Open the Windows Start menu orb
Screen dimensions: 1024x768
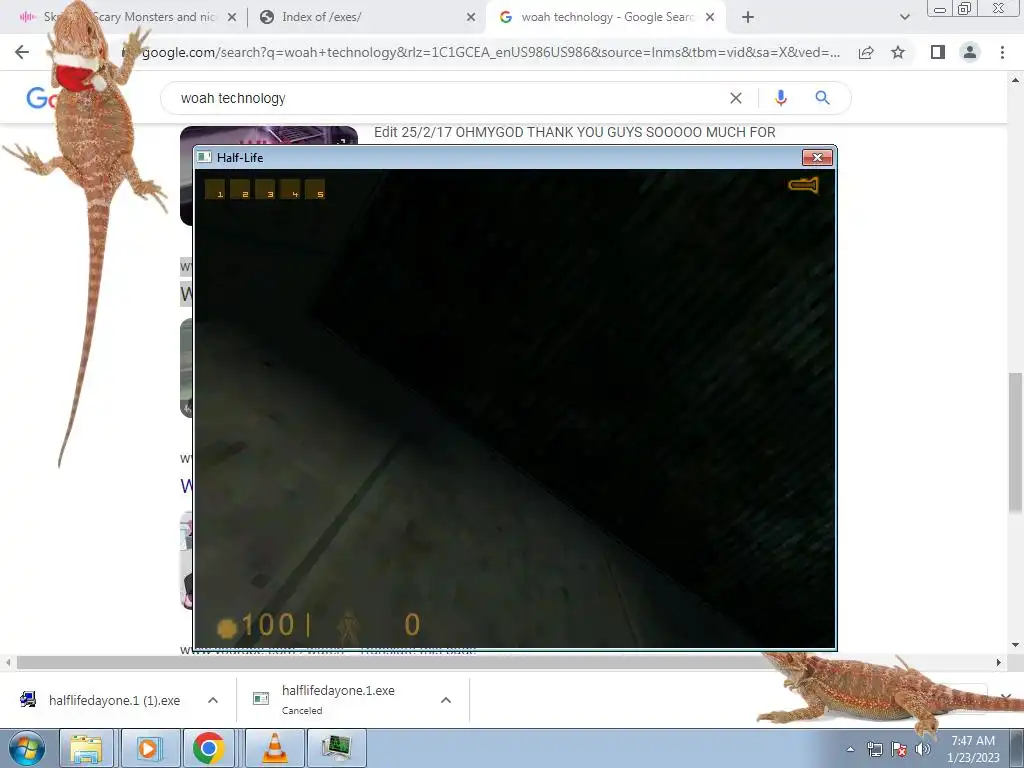pyautogui.click(x=26, y=748)
